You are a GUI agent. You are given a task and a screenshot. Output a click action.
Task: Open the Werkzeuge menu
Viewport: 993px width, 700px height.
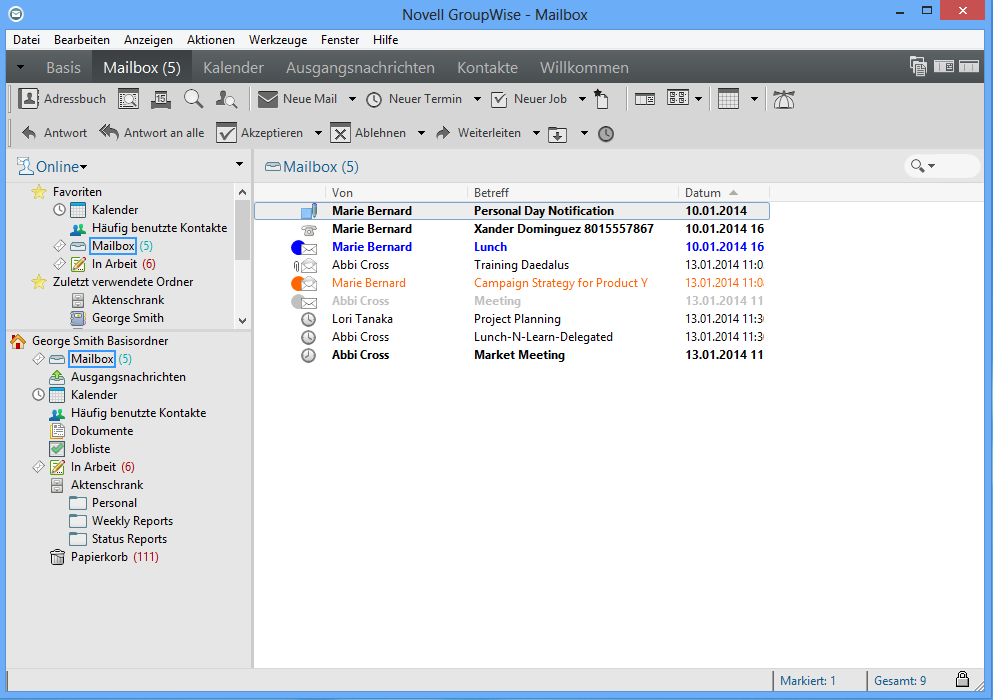(x=278, y=40)
